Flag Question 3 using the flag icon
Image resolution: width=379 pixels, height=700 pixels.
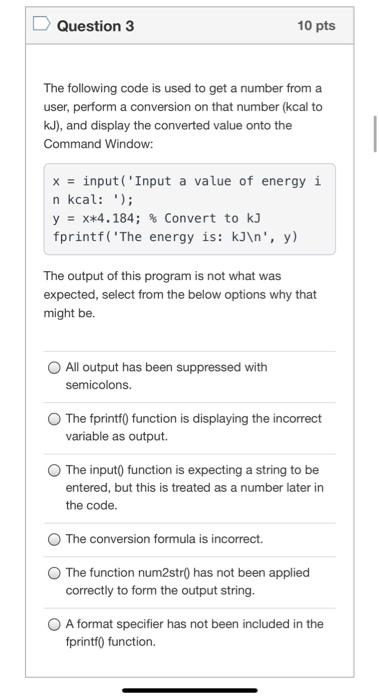[x=42, y=25]
